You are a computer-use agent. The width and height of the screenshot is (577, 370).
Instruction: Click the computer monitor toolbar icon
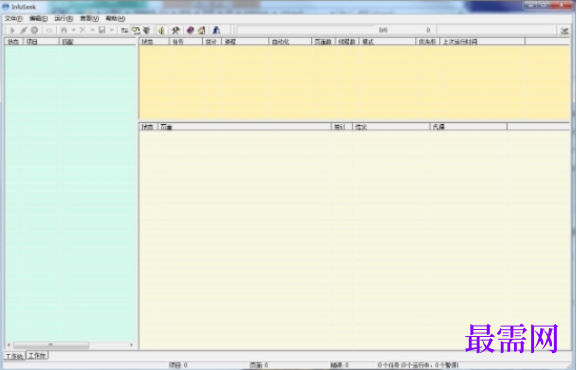click(x=136, y=30)
